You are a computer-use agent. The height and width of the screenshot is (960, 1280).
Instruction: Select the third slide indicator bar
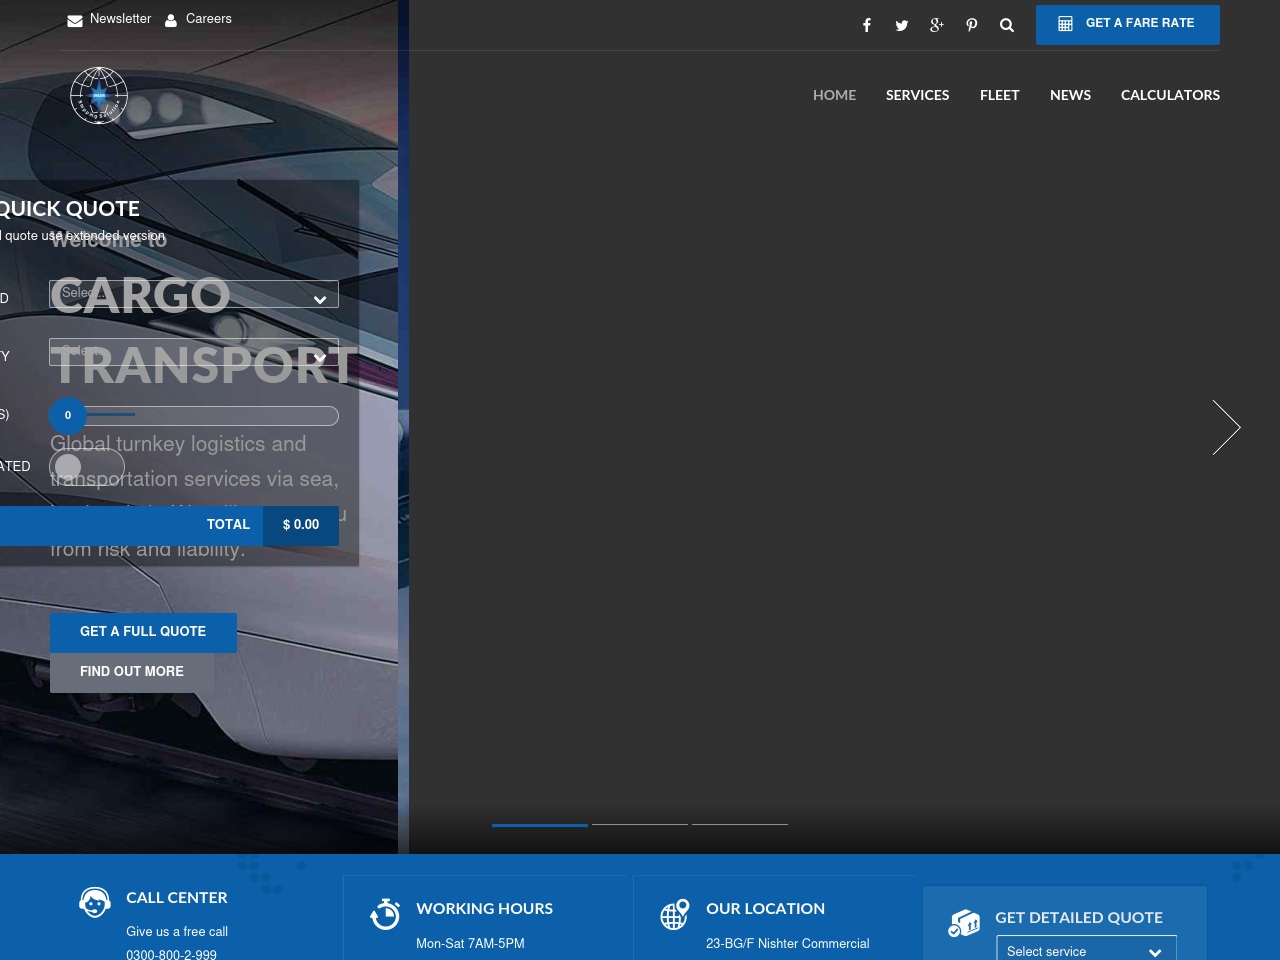740,825
